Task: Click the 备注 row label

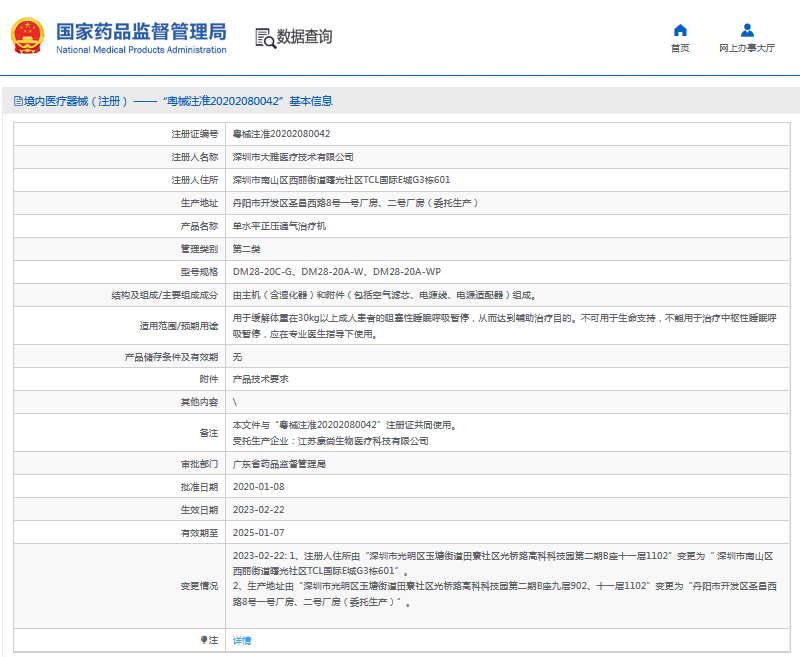Action: pyautogui.click(x=209, y=433)
